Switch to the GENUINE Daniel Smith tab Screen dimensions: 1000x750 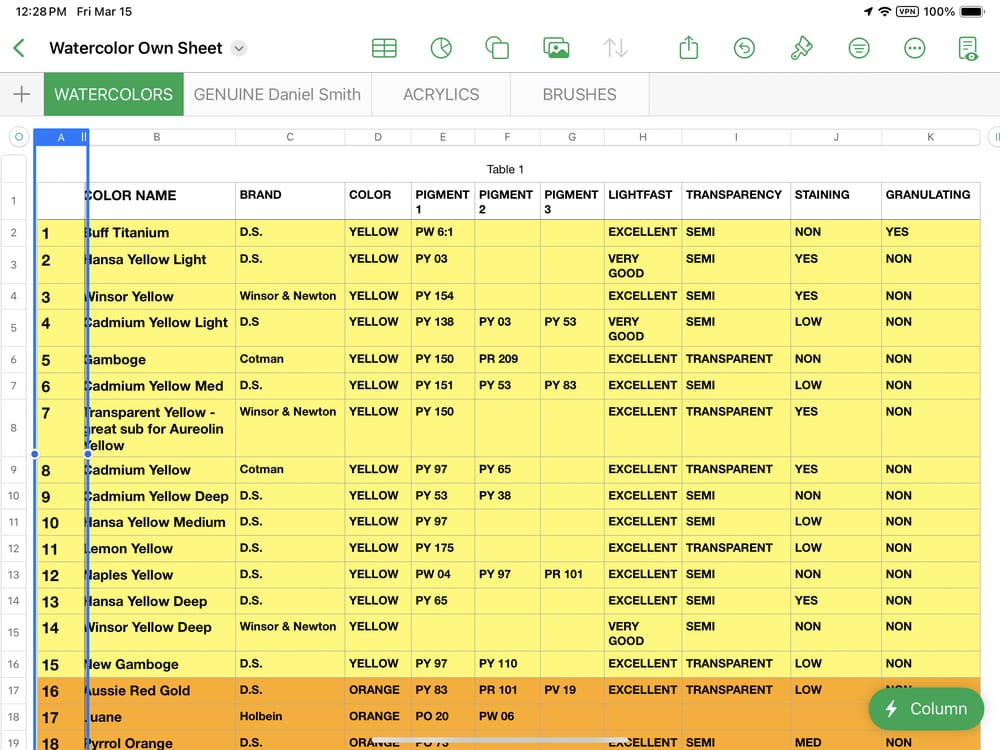click(277, 94)
